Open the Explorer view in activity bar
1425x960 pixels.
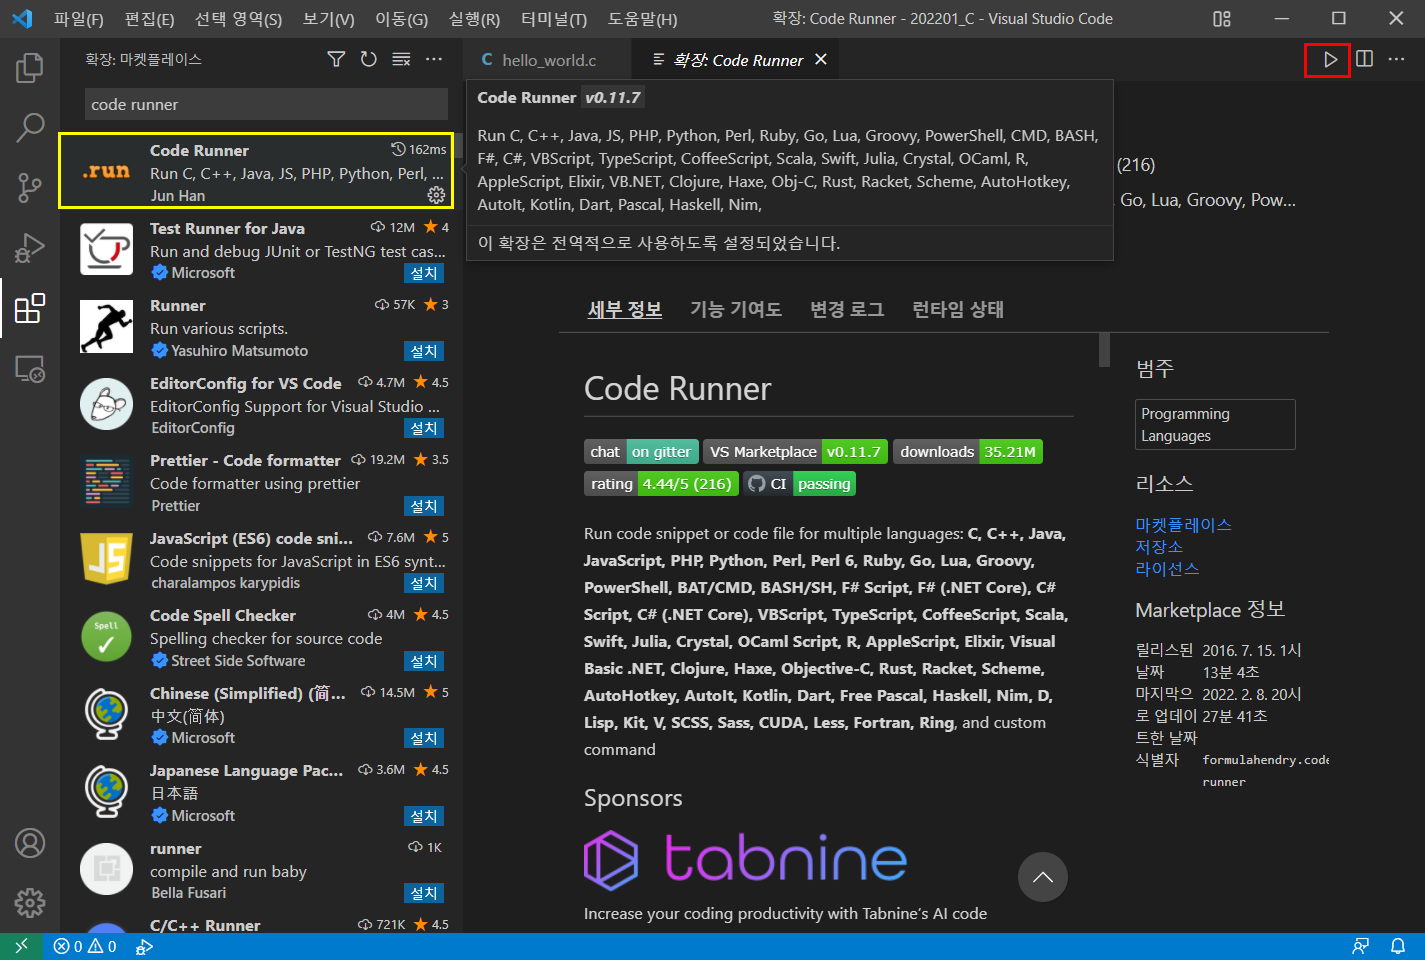(x=30, y=68)
